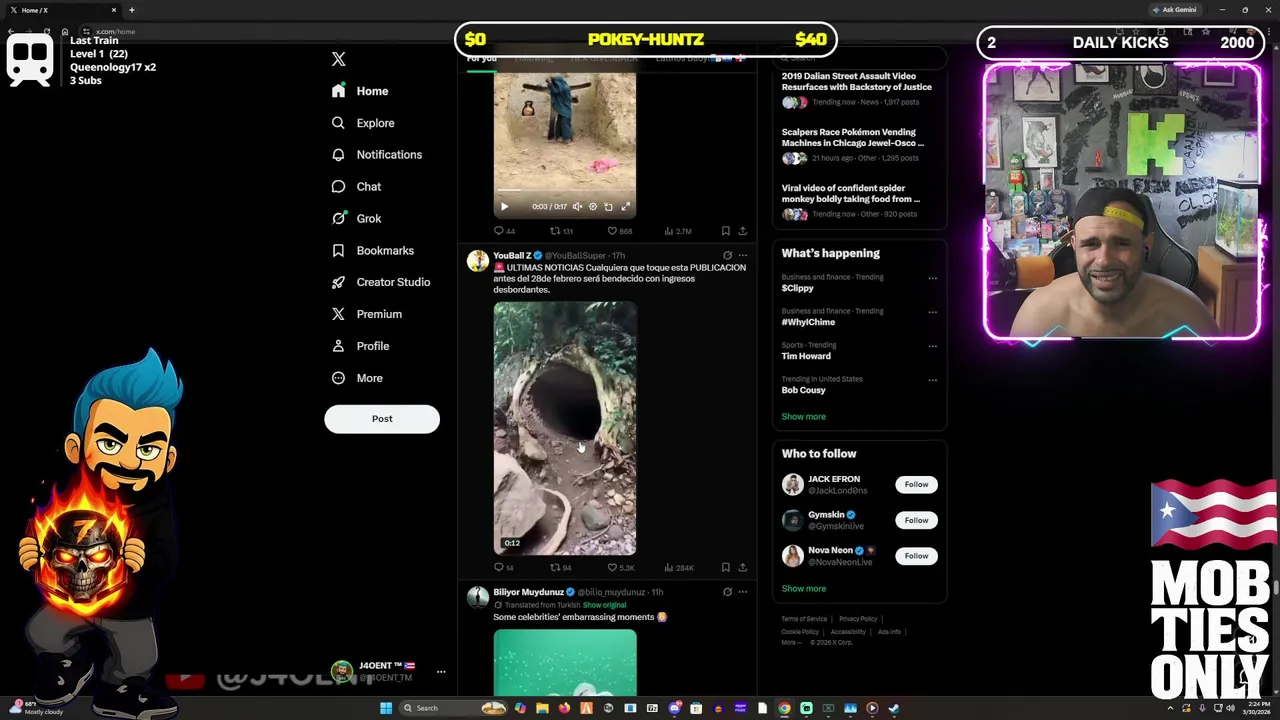
Task: View analytics for the post with 284K views
Action: click(x=679, y=567)
